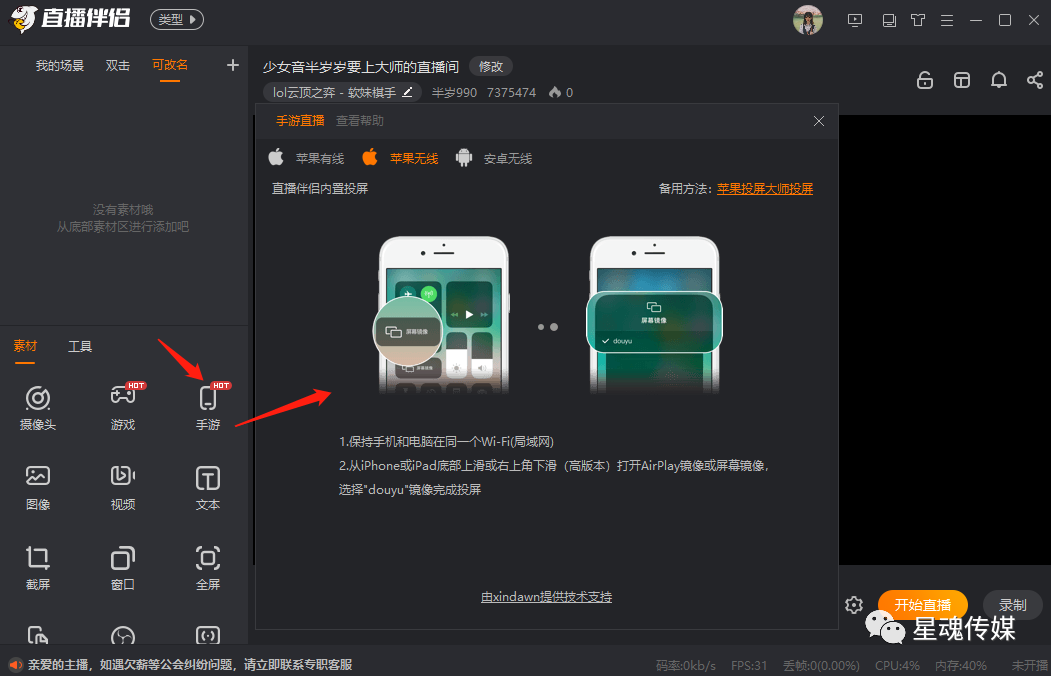Click the room title 少女音半岁岁要上大师的直播间

[x=361, y=67]
